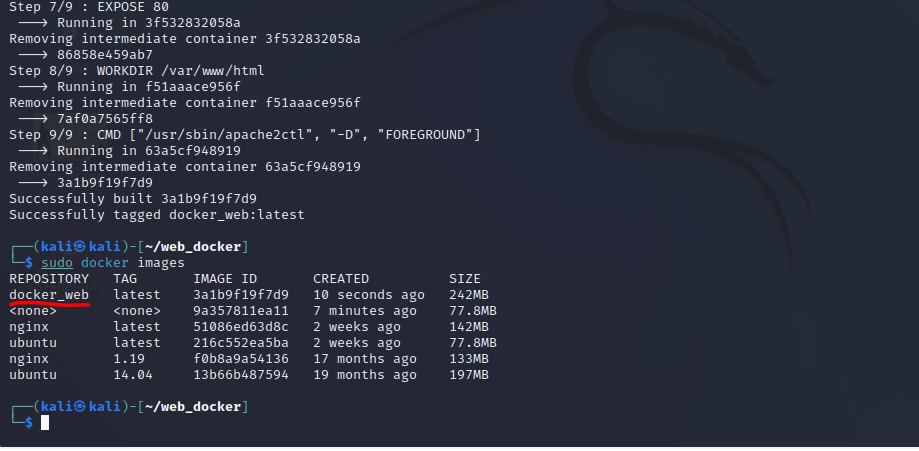Image resolution: width=919 pixels, height=451 pixels.
Task: Click image ID 216c552ea5ba
Action: pyautogui.click(x=241, y=343)
